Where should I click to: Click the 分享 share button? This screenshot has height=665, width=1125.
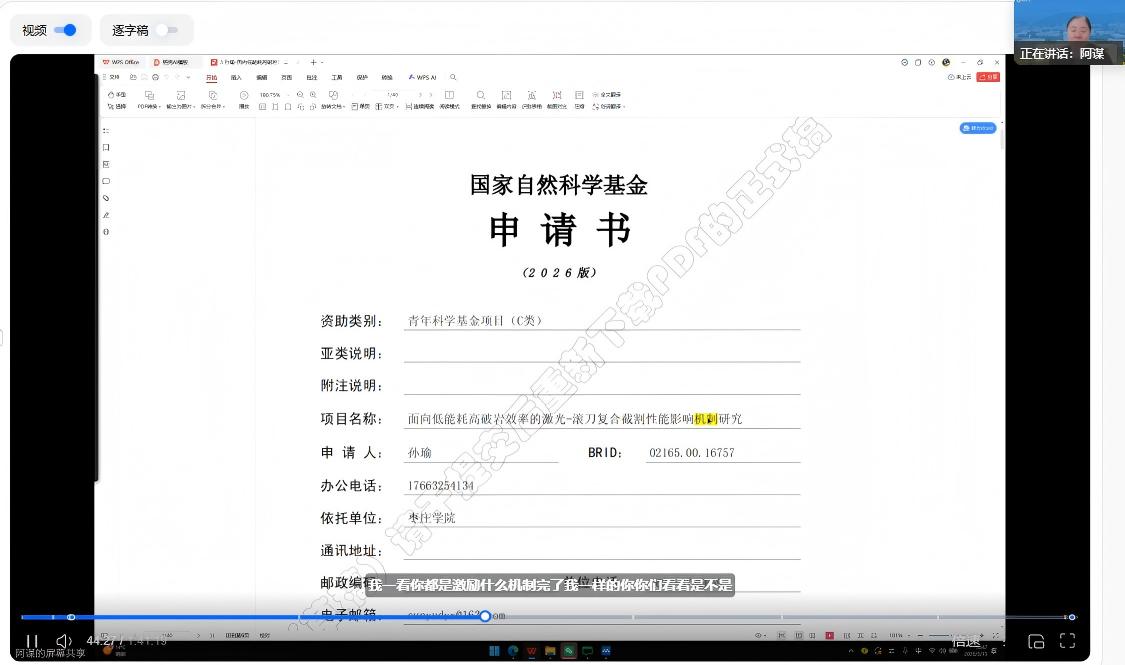tap(988, 77)
